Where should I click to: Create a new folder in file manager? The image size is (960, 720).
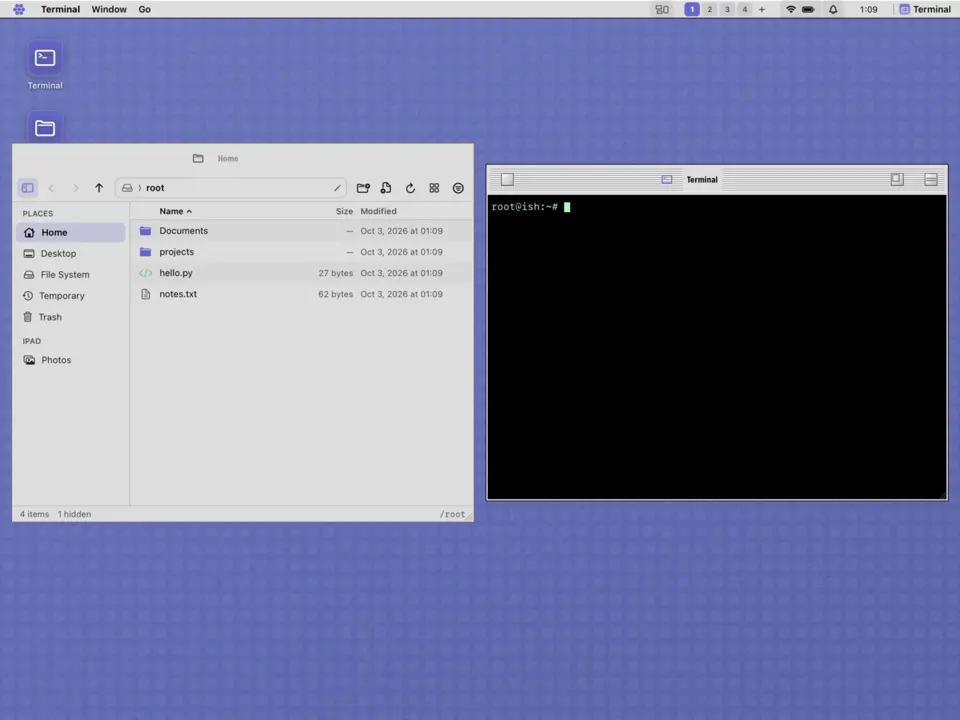(x=363, y=188)
